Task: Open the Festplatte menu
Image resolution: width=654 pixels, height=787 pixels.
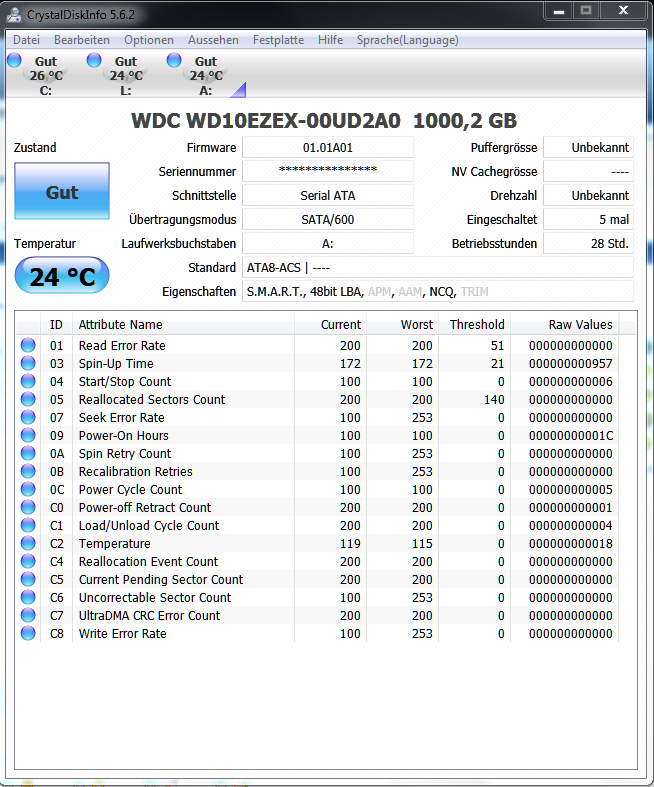Action: [278, 40]
